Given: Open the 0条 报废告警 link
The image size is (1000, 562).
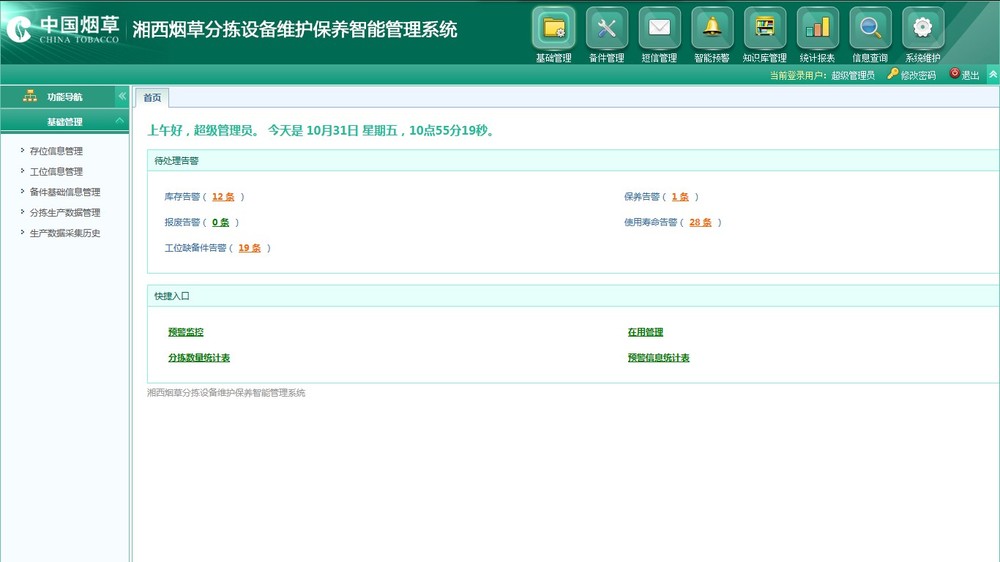Looking at the screenshot, I should 221,222.
